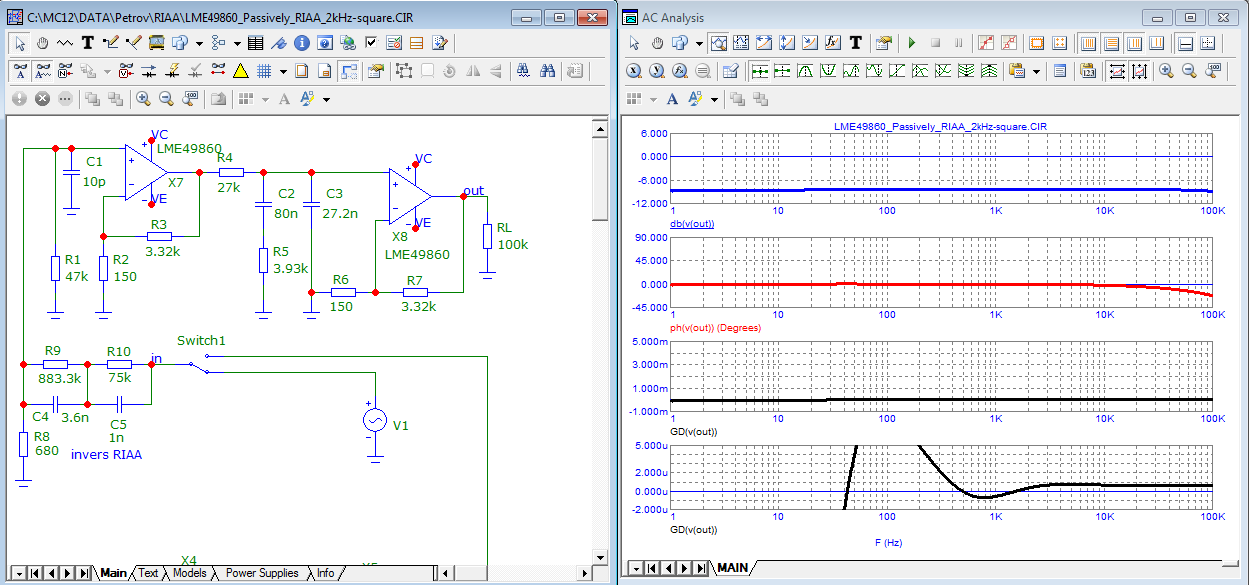This screenshot has height=585, width=1249.
Task: Zoom out in the AC Analysis window
Action: click(x=1190, y=71)
